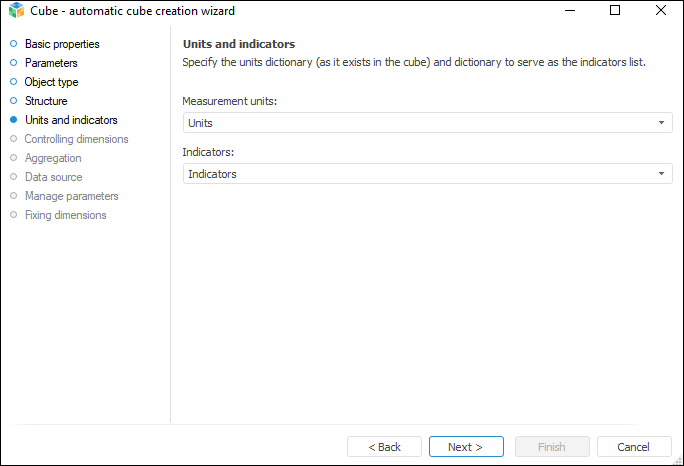This screenshot has width=684, height=466.
Task: Click the Object type step bullet
Action: pyautogui.click(x=13, y=82)
